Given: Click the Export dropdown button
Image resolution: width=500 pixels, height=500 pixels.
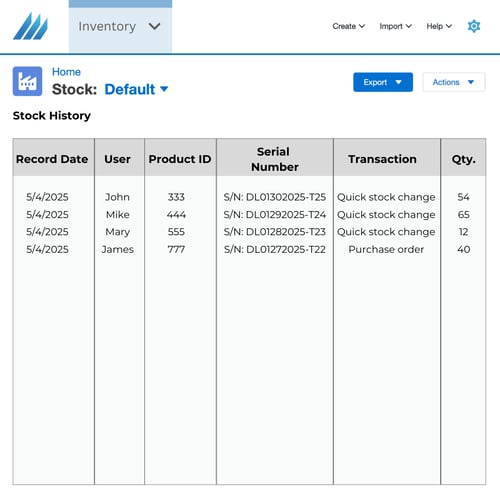Looking at the screenshot, I should coord(383,82).
